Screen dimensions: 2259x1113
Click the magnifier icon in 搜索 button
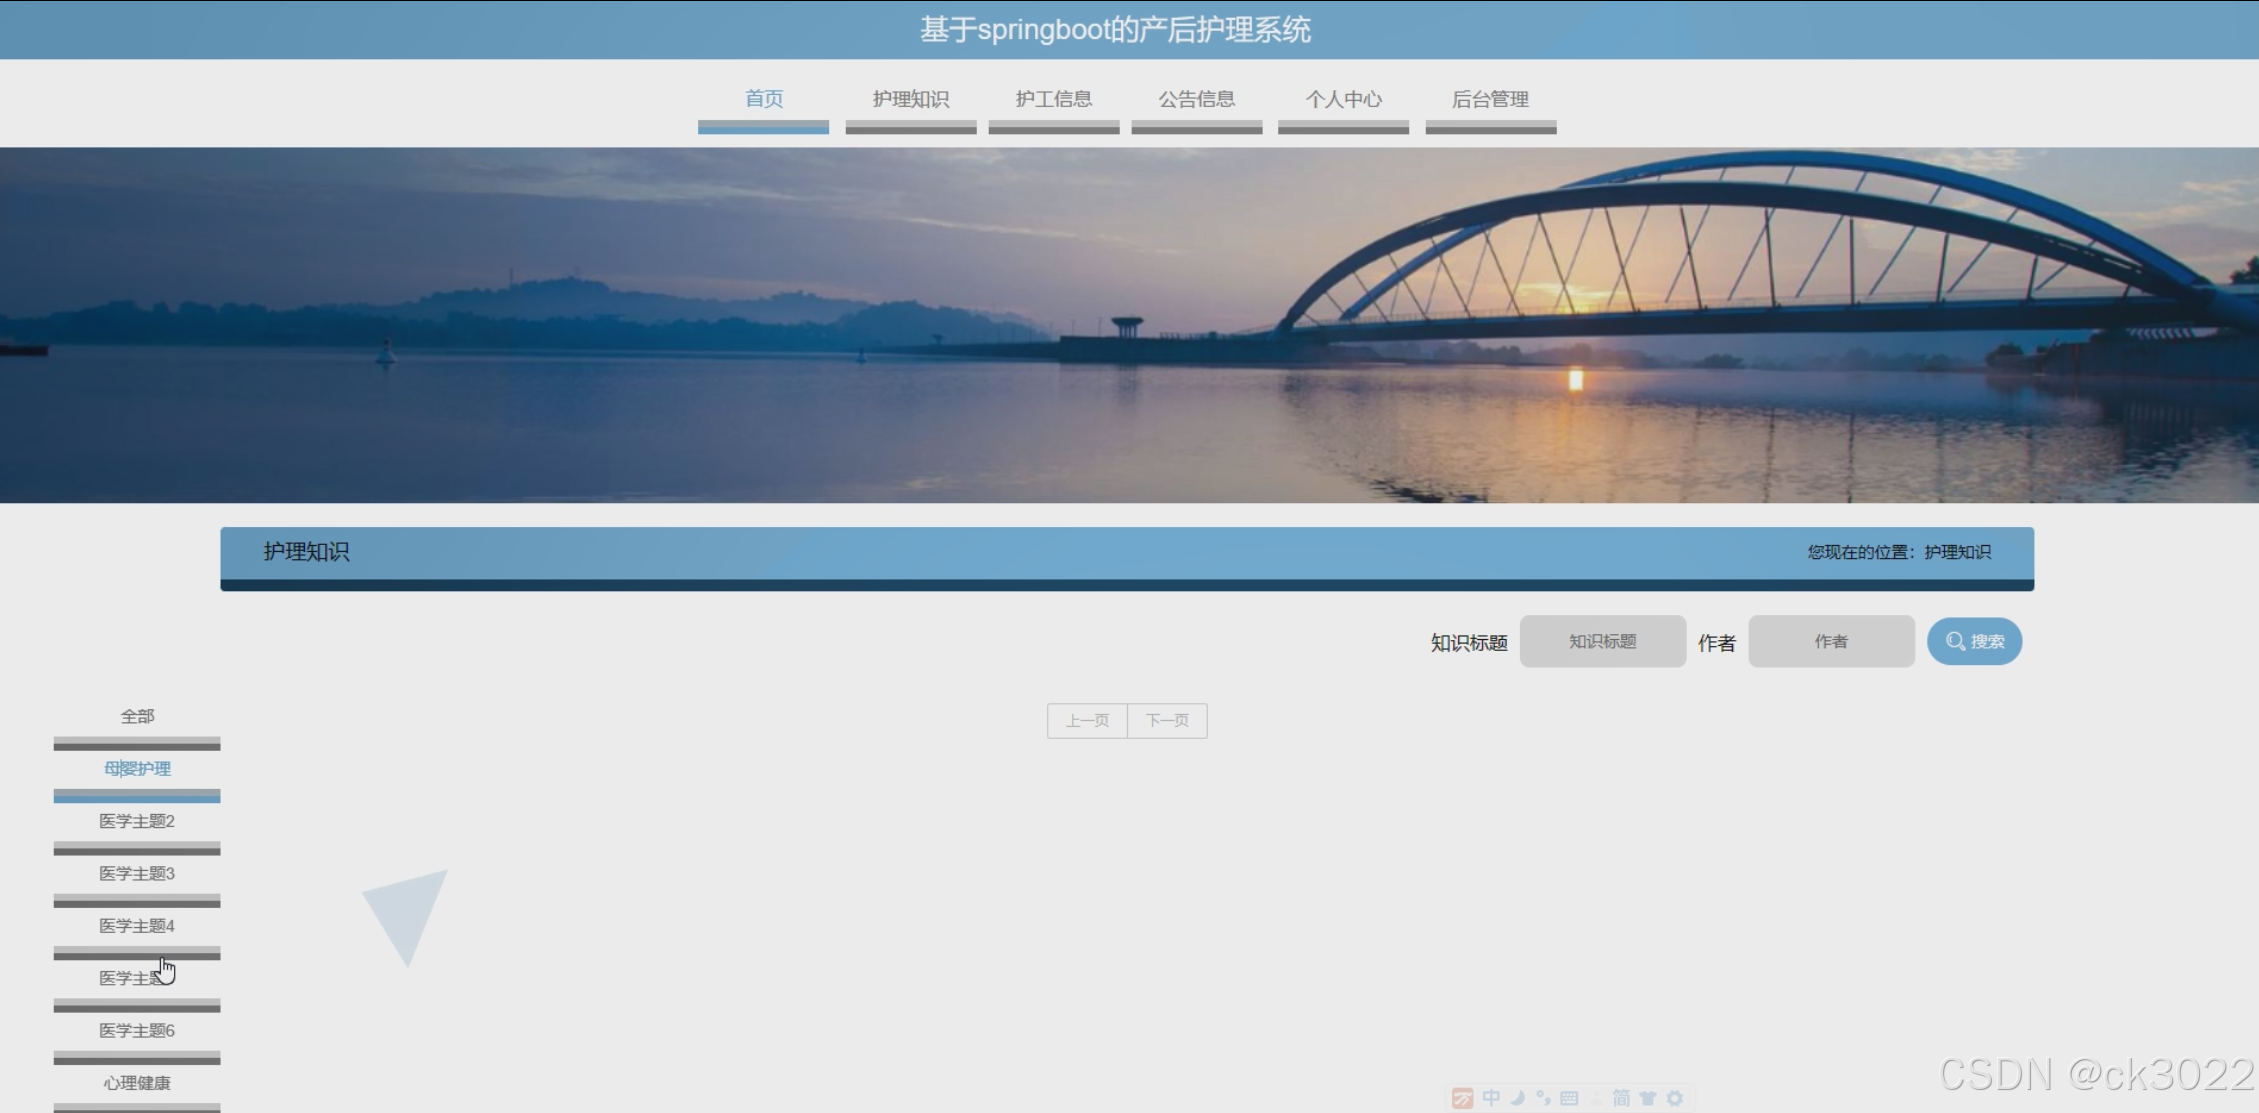[x=1955, y=642]
